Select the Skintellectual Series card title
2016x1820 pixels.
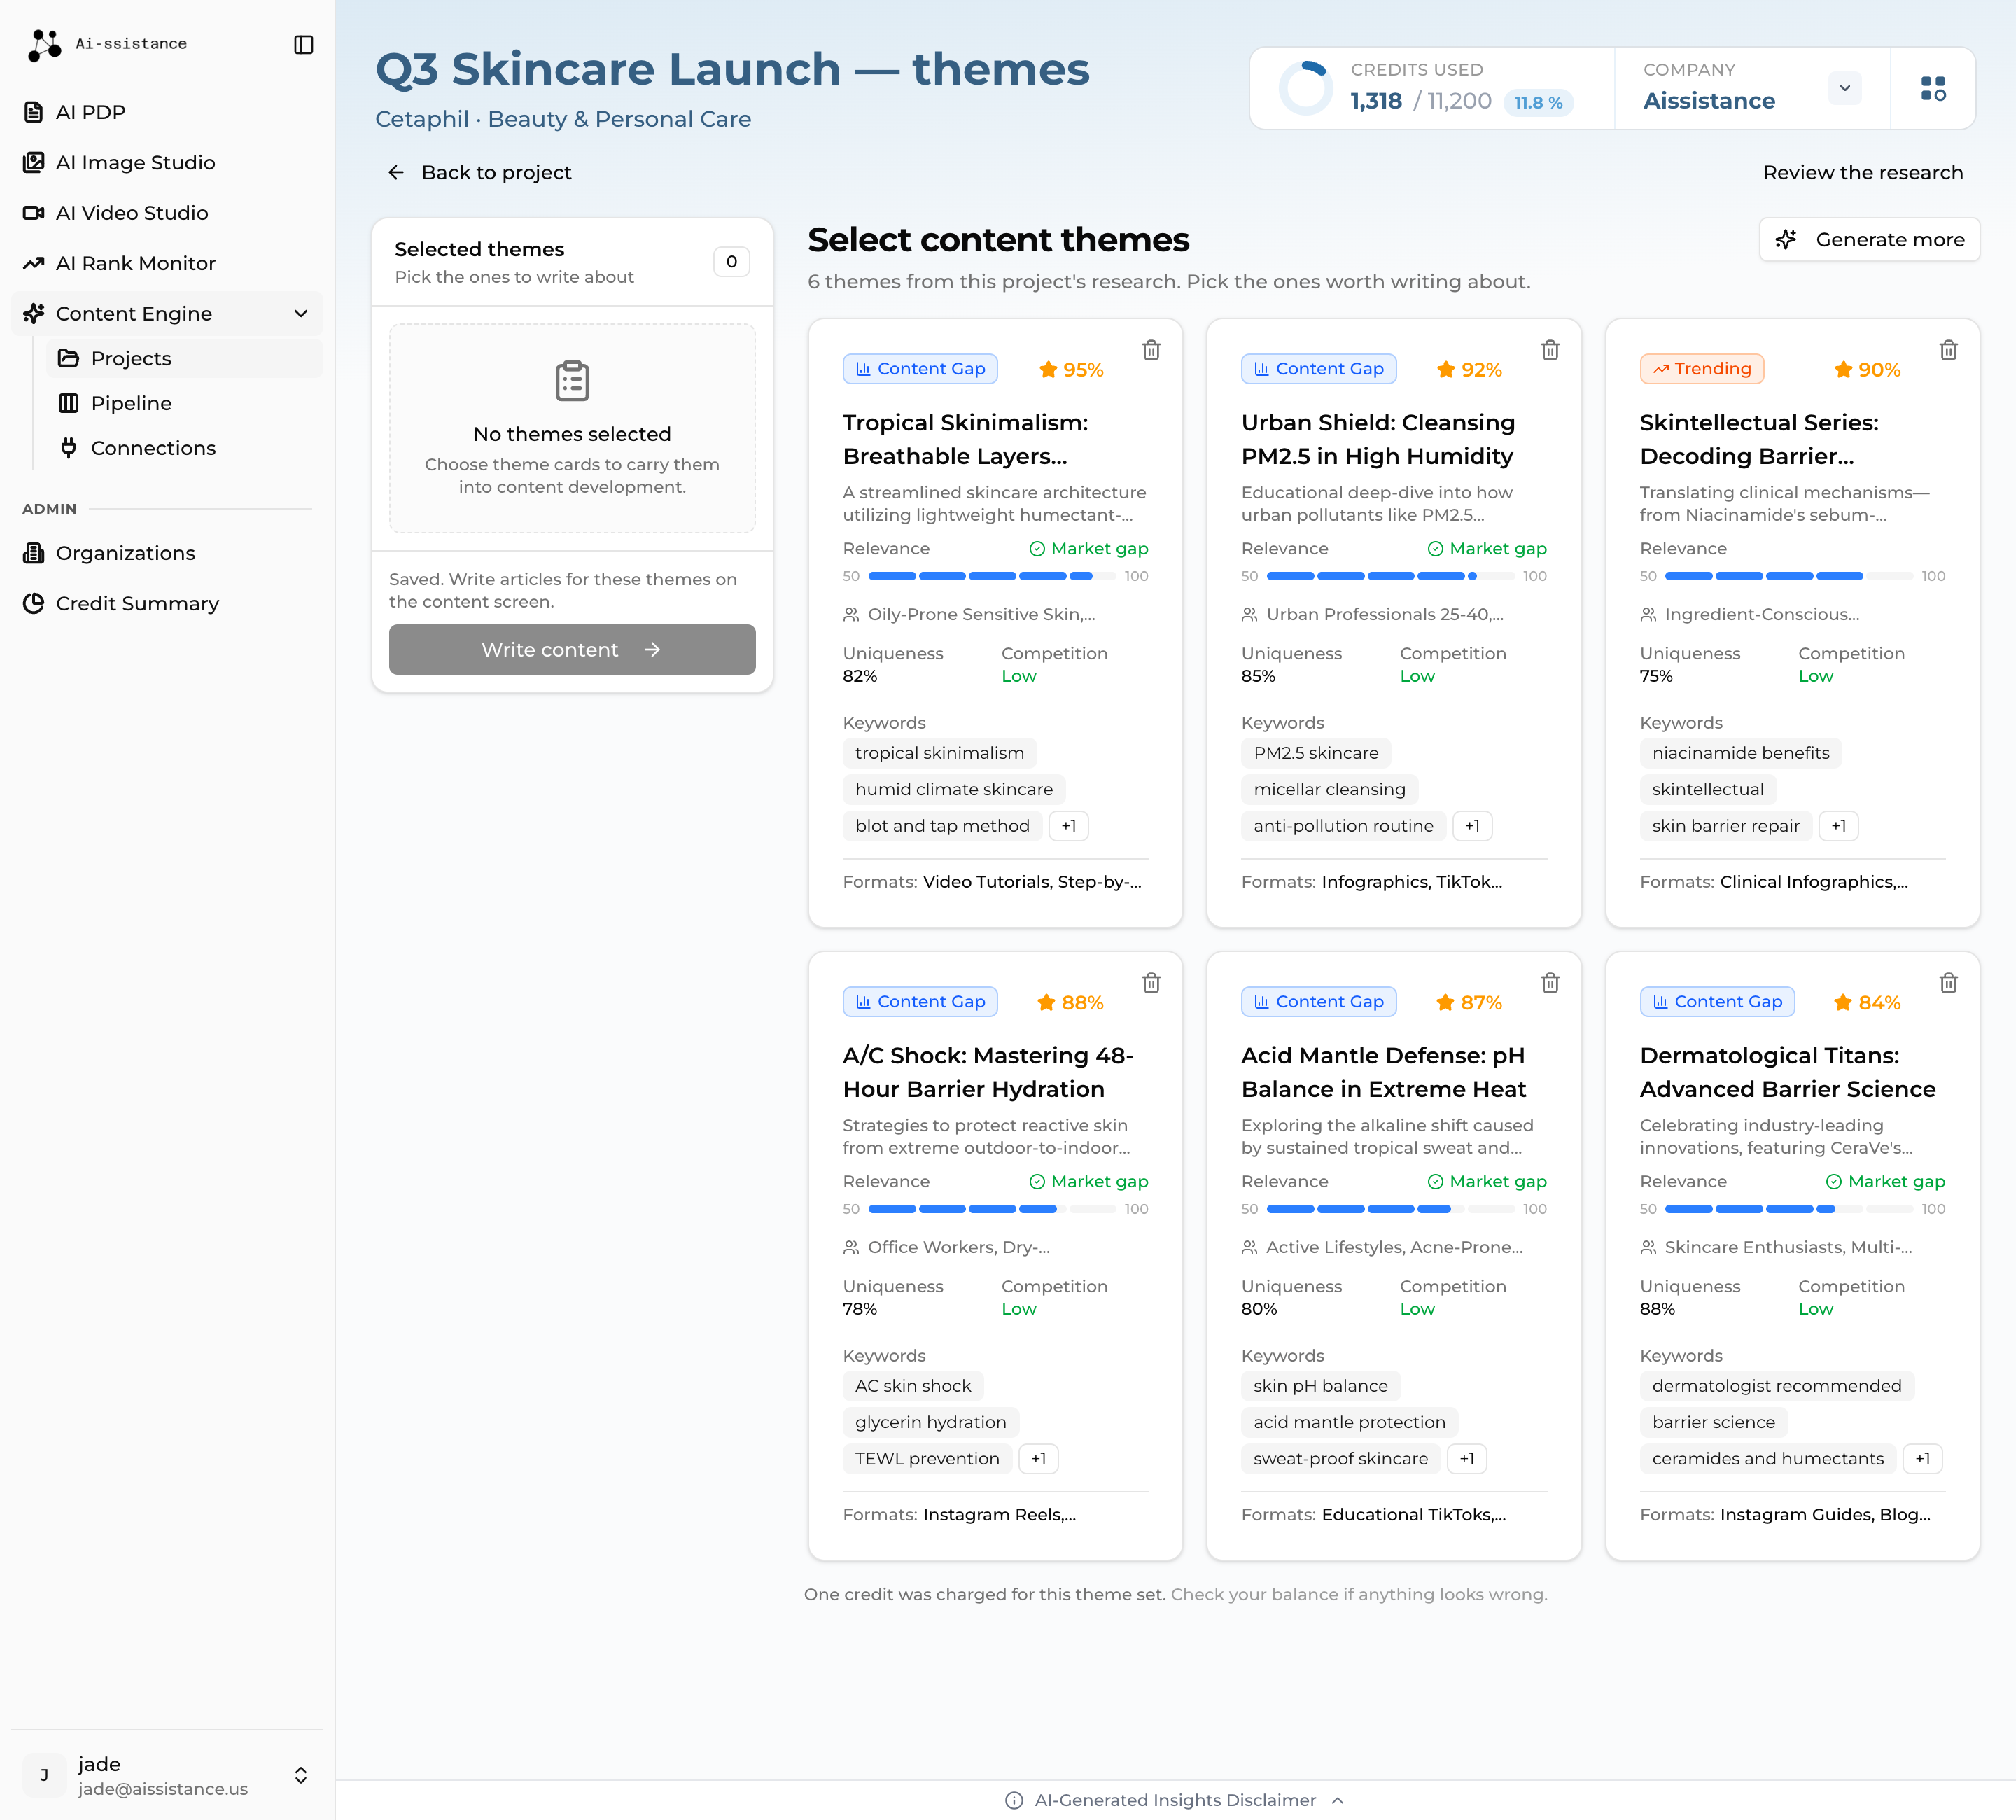1759,439
